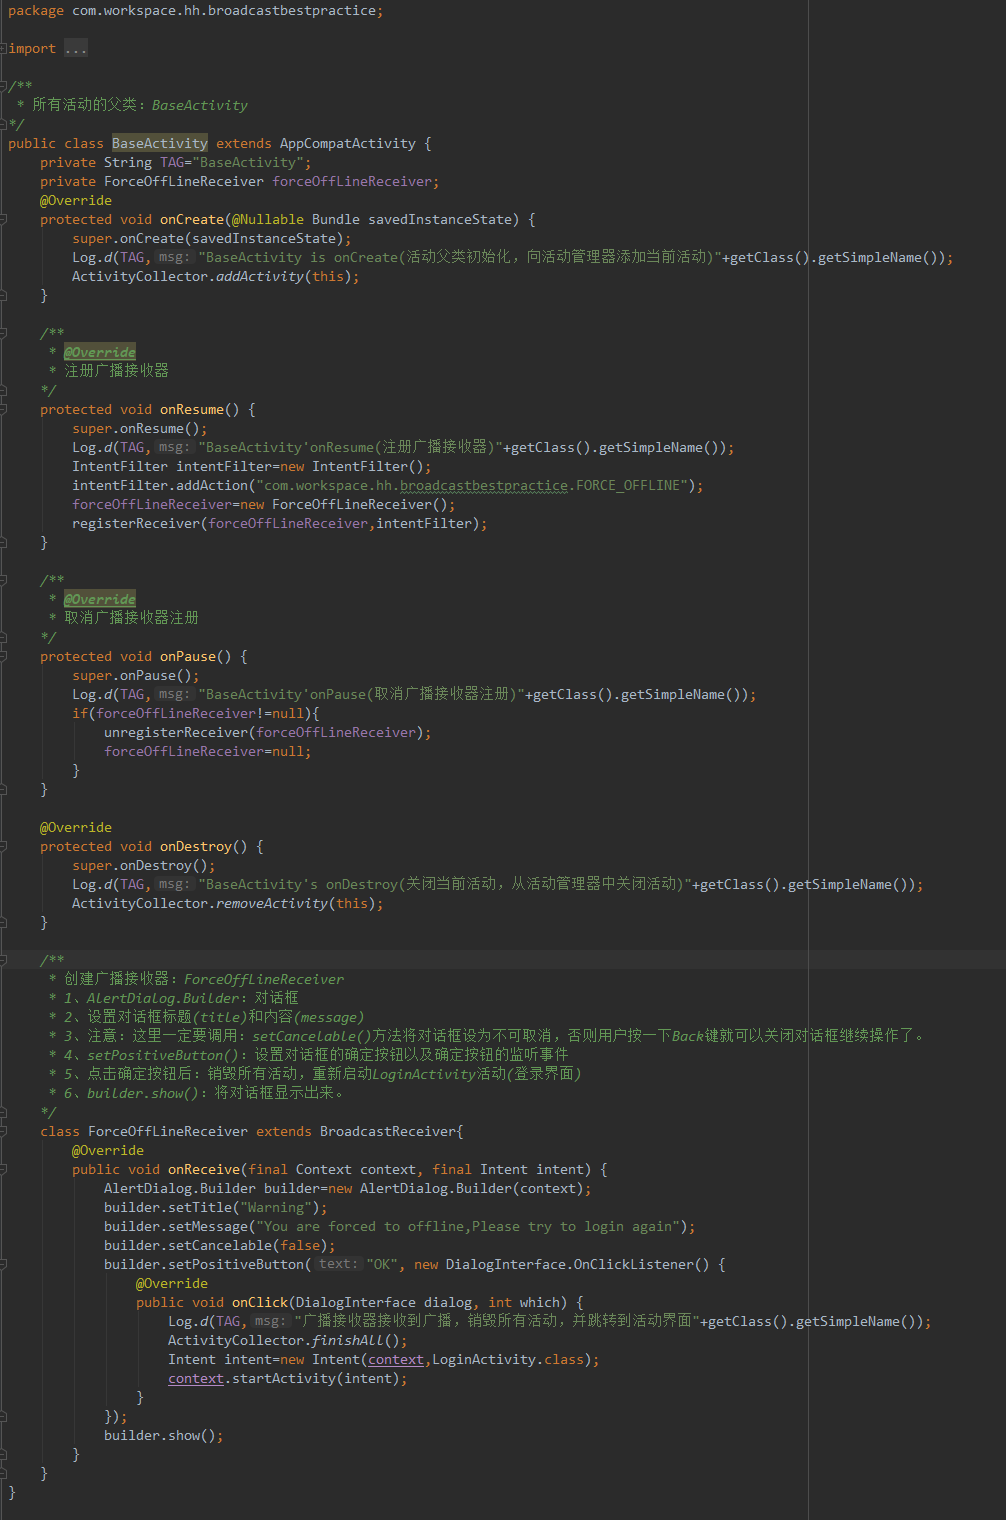Click the "Warning" string in builder.setTitle

[276, 1207]
